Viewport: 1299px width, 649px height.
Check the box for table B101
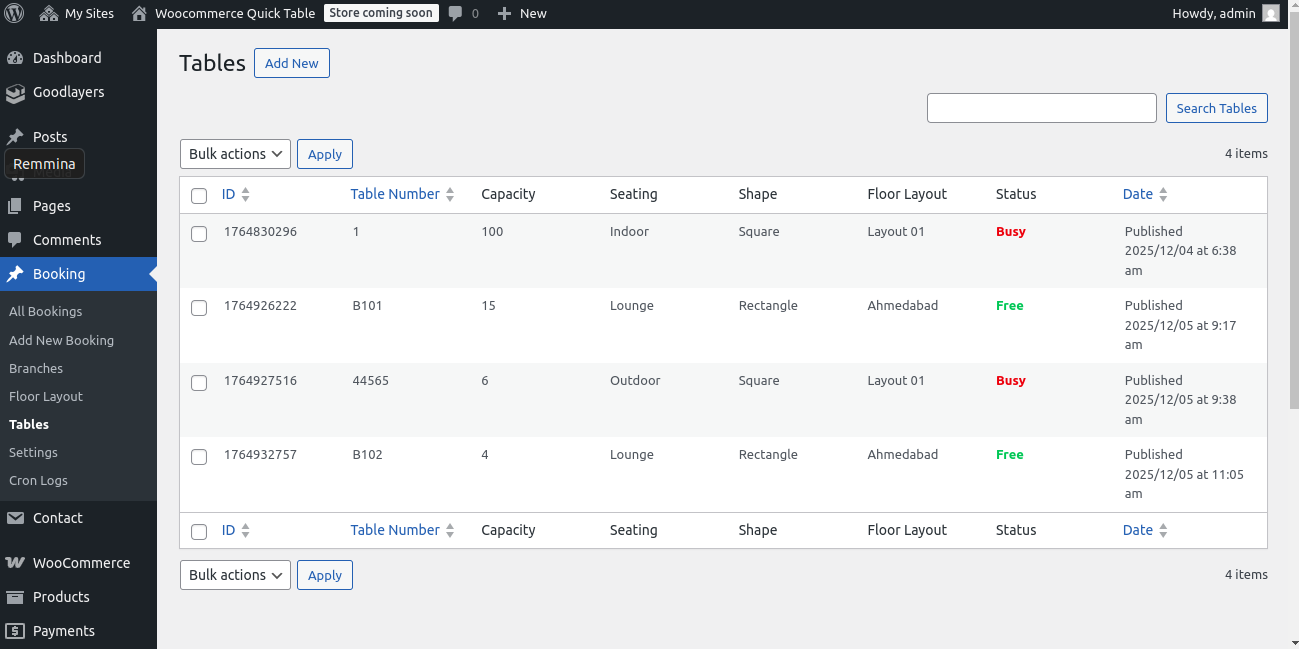[x=199, y=308]
